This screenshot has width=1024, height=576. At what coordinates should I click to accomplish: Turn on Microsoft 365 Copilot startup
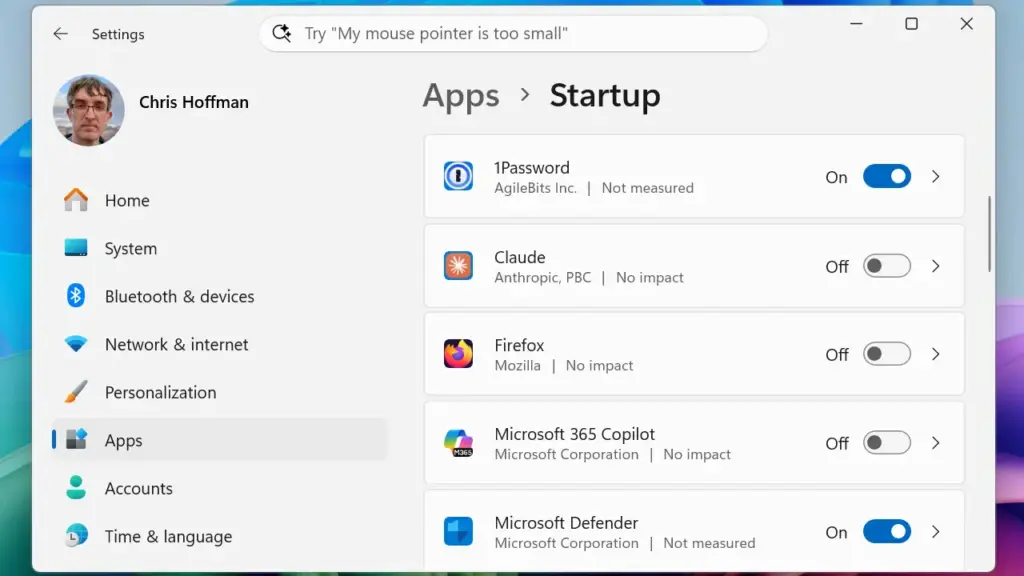point(887,443)
